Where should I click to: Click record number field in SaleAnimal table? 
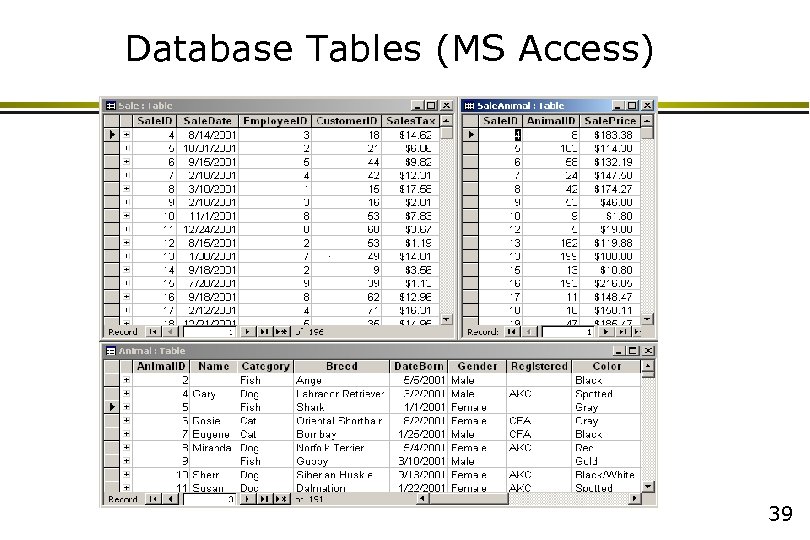click(568, 332)
